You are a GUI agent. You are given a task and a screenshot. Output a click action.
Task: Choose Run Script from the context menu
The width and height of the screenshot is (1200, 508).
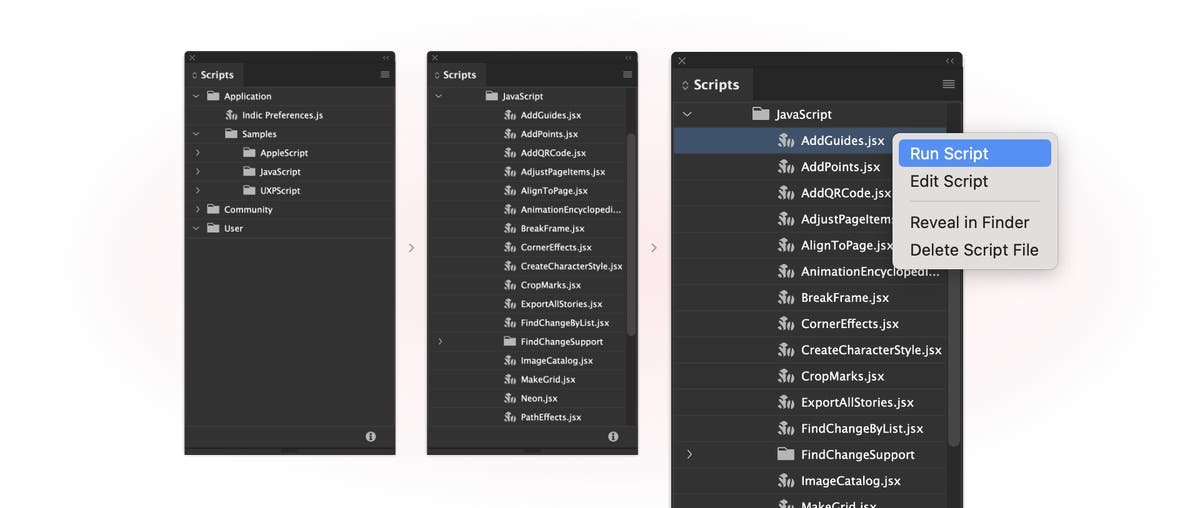pyautogui.click(x=974, y=153)
